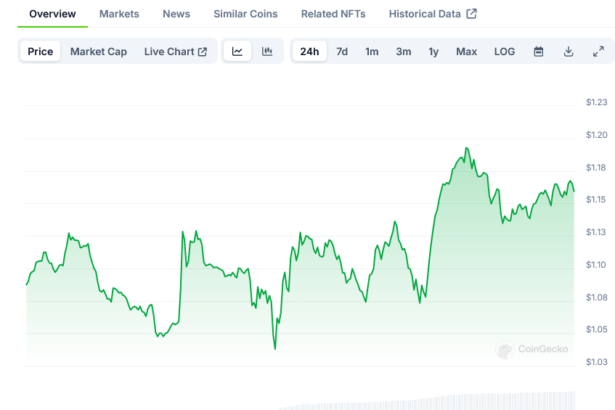Choose the 3m time range
Screen dimensions: 615x410
(x=403, y=52)
